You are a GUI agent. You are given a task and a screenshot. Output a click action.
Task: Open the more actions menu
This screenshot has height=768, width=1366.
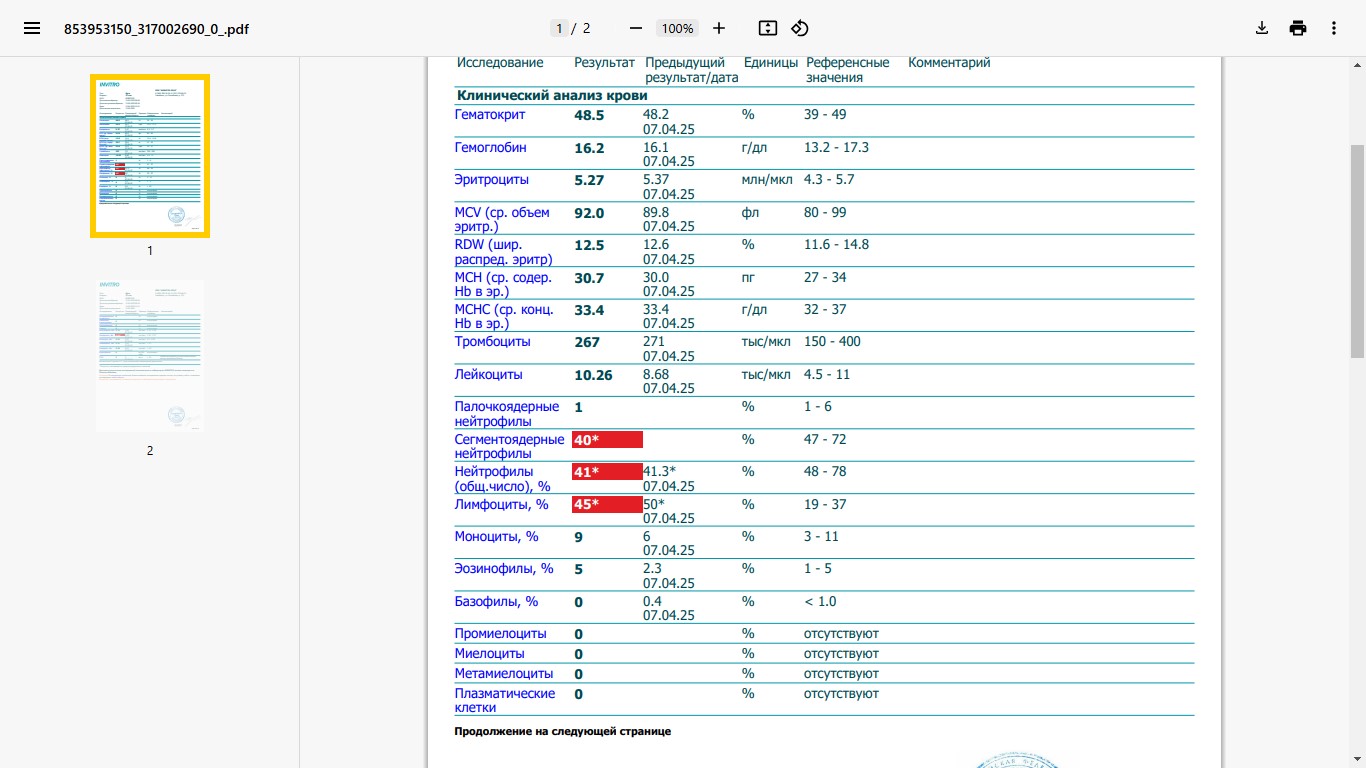(x=1334, y=28)
